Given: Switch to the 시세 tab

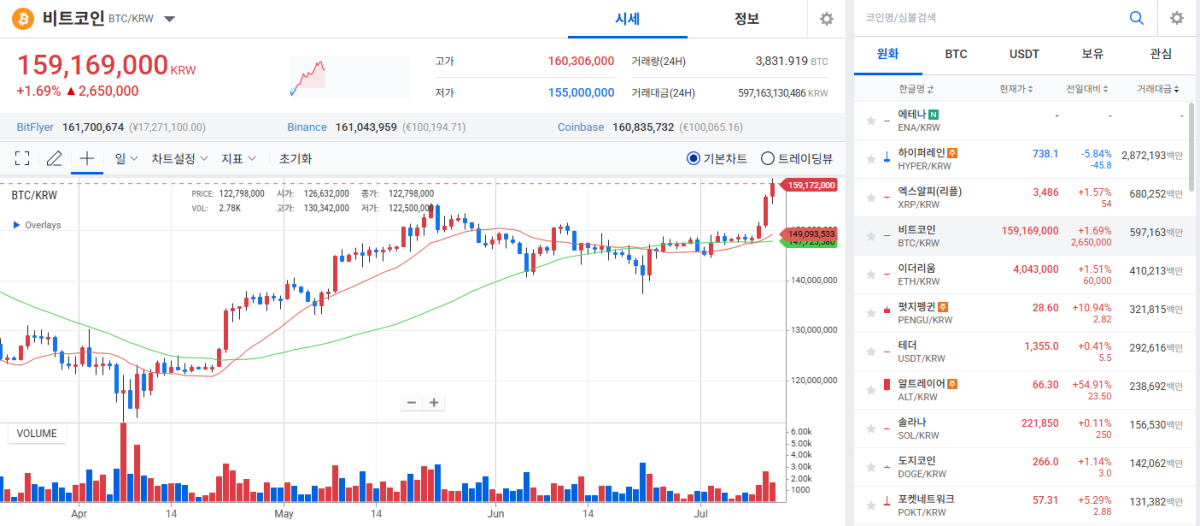Looking at the screenshot, I should point(627,19).
